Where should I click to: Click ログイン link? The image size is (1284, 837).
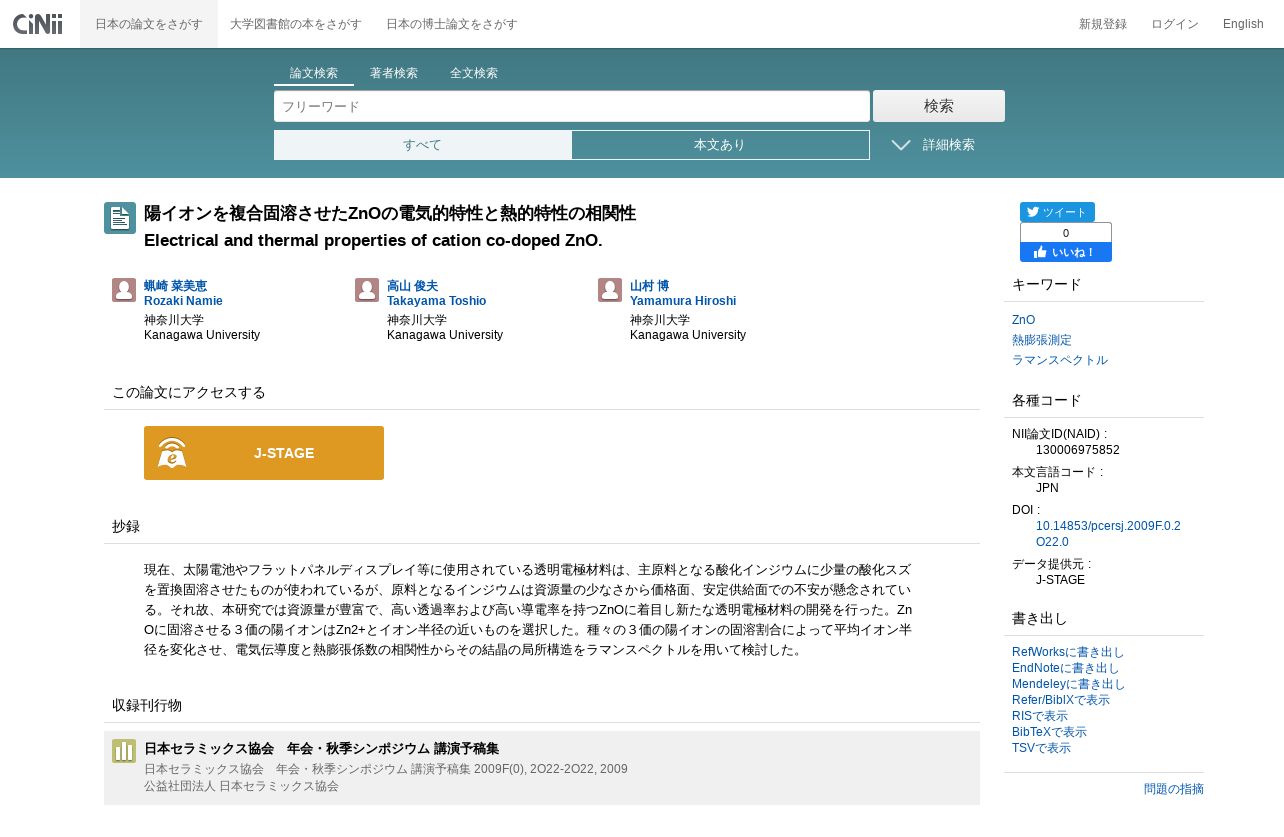(1175, 24)
